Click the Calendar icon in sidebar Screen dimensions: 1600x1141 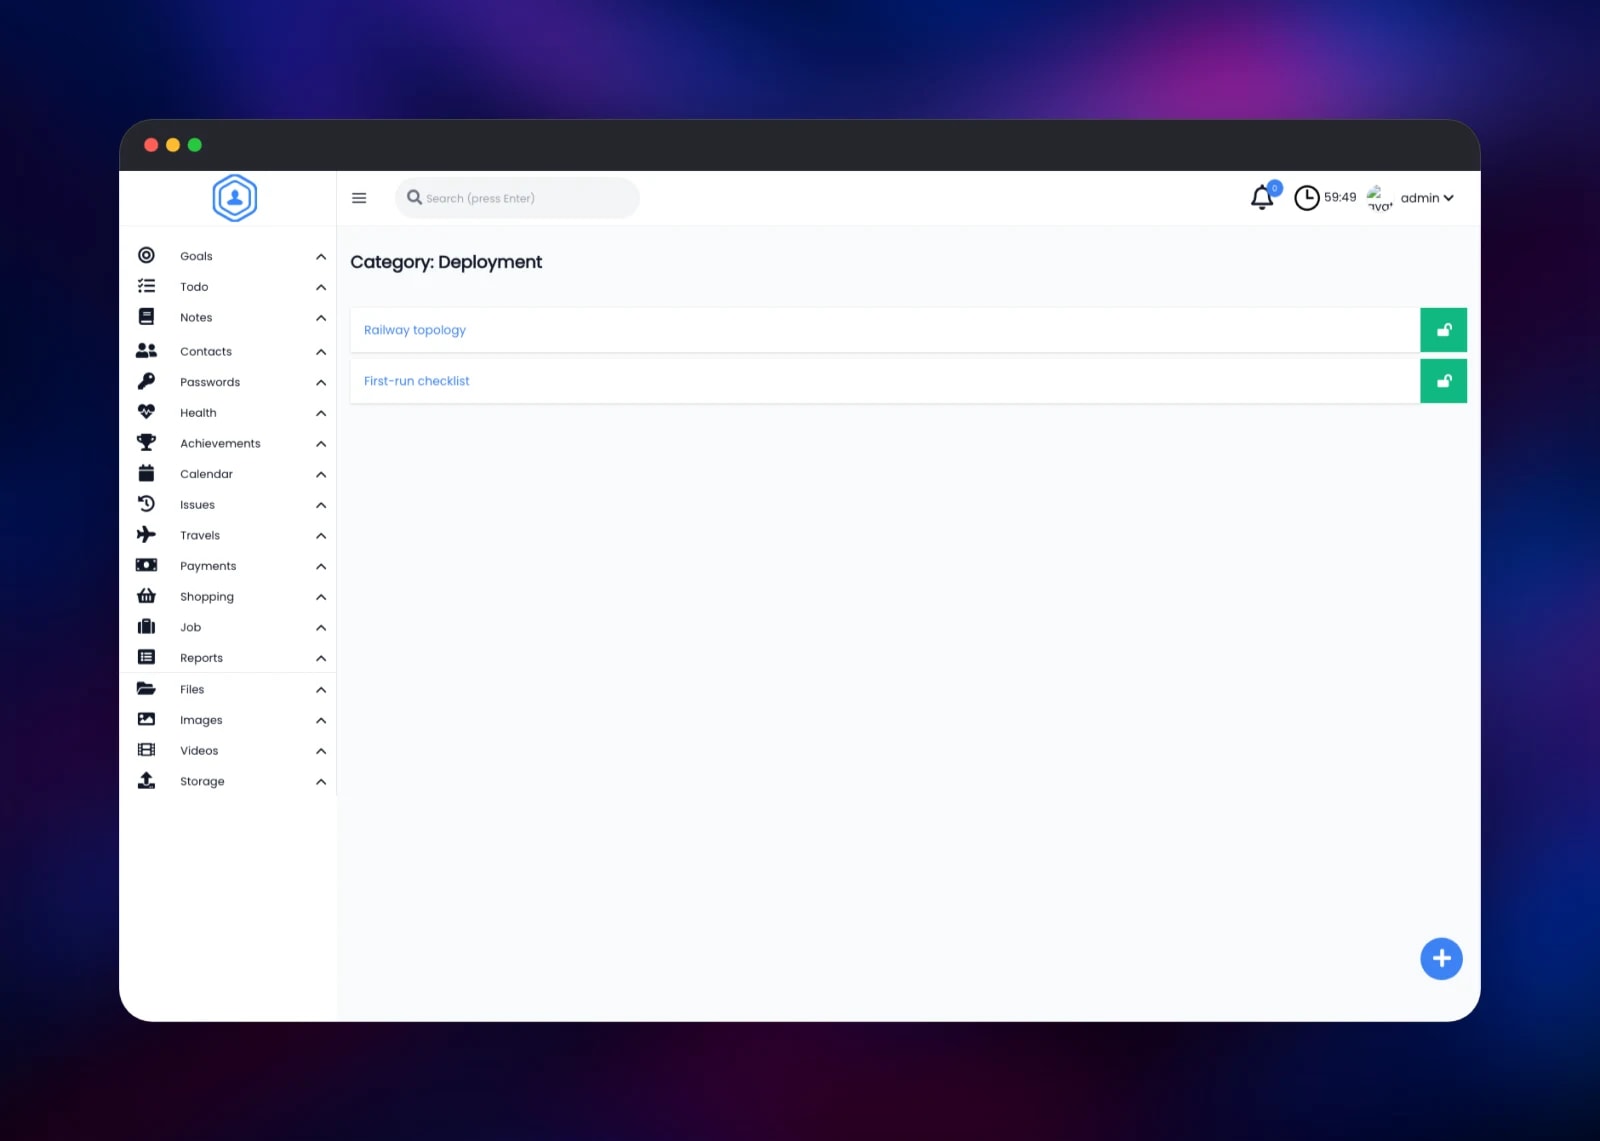tap(146, 473)
